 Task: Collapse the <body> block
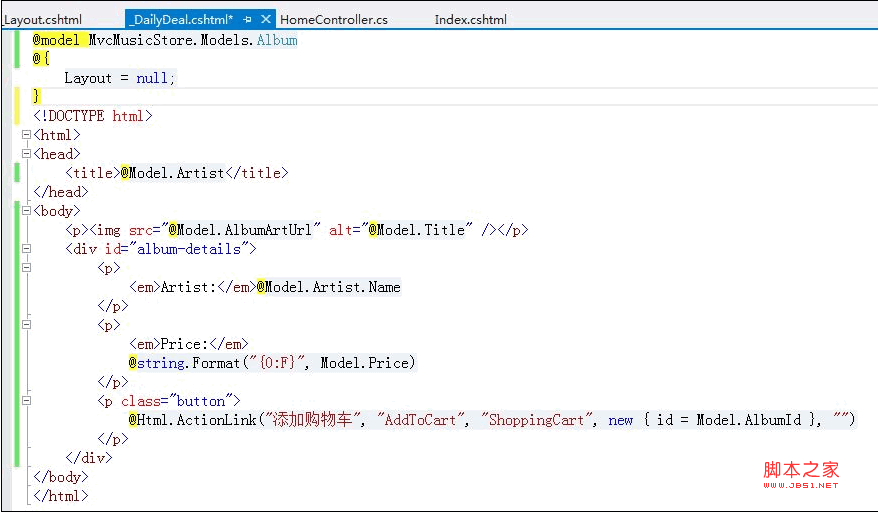pos(27,211)
